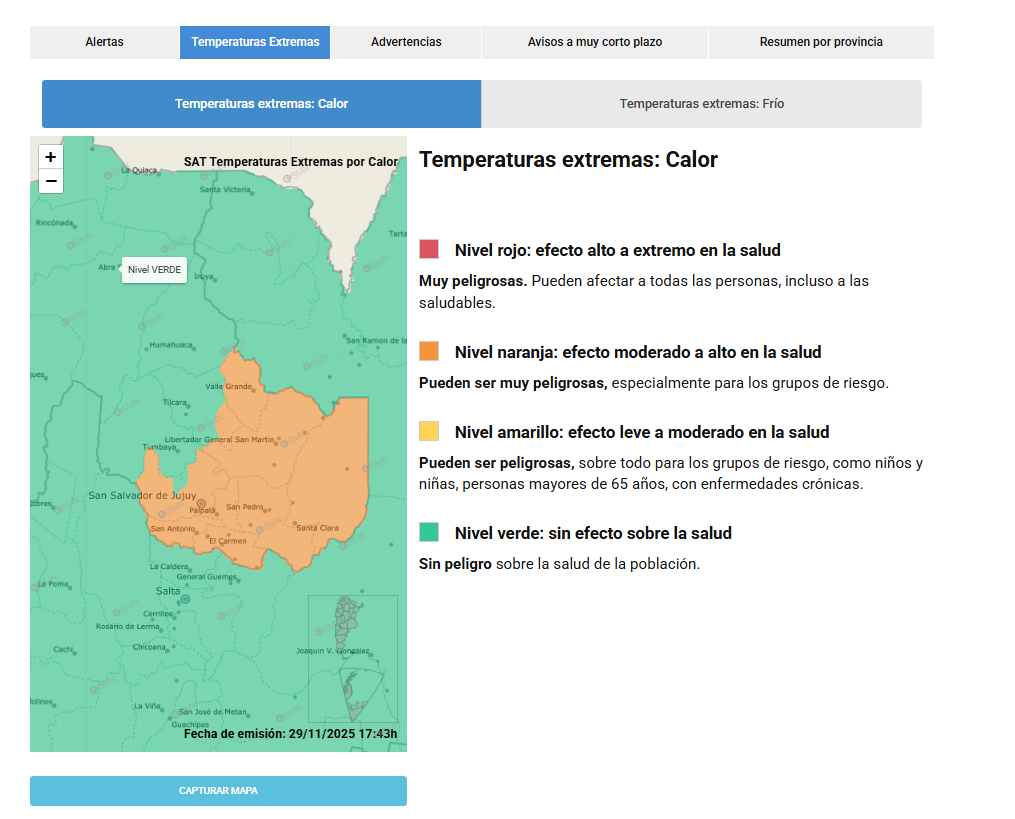1015x819 pixels.
Task: Click the yellow level color swatch
Action: click(x=429, y=431)
